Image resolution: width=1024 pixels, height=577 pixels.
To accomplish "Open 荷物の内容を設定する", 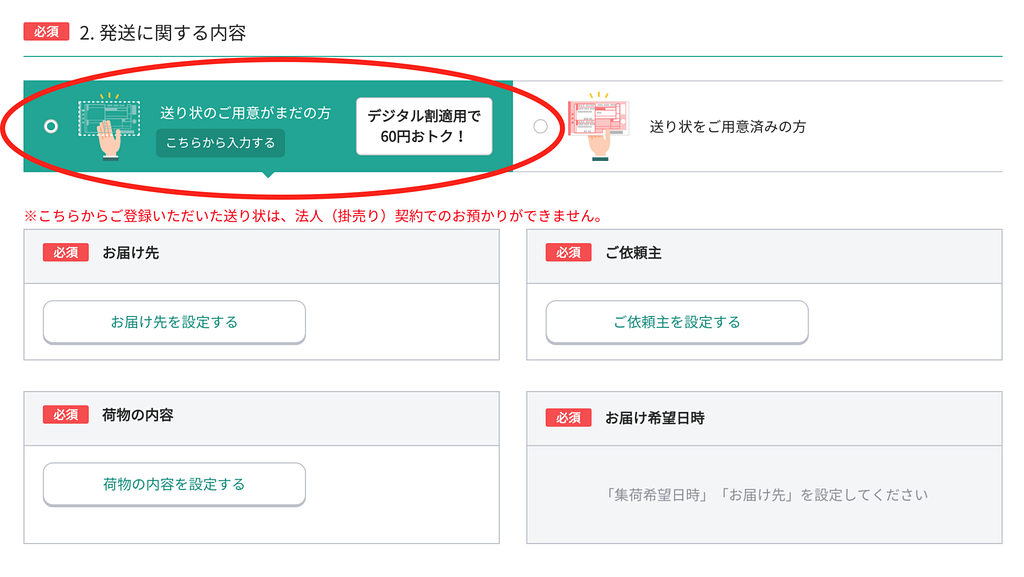I will click(x=173, y=484).
